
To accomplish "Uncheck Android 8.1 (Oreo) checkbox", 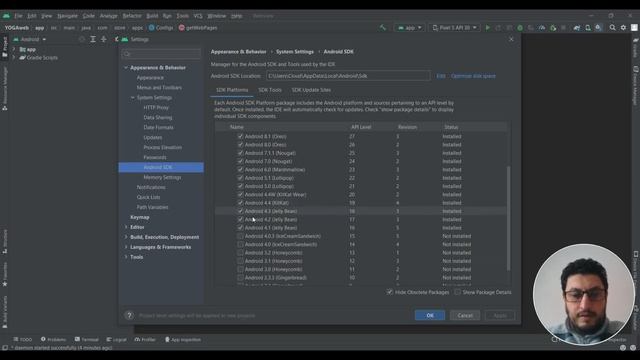I will coord(240,136).
